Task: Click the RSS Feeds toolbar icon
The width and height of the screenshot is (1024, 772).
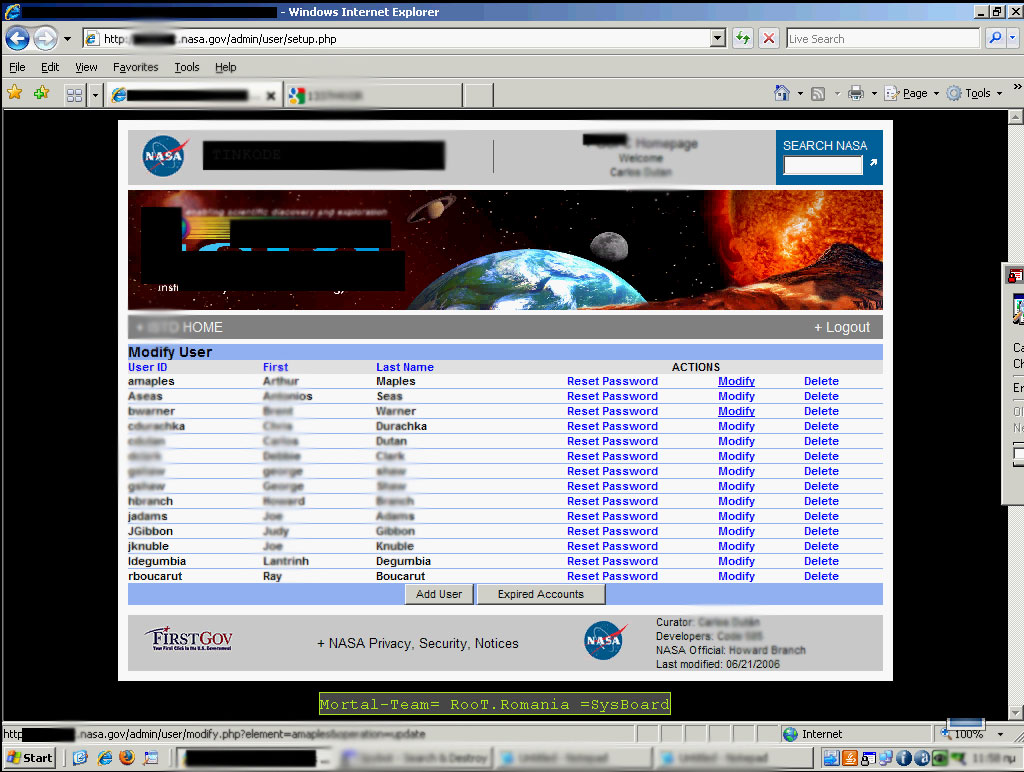Action: tap(818, 93)
